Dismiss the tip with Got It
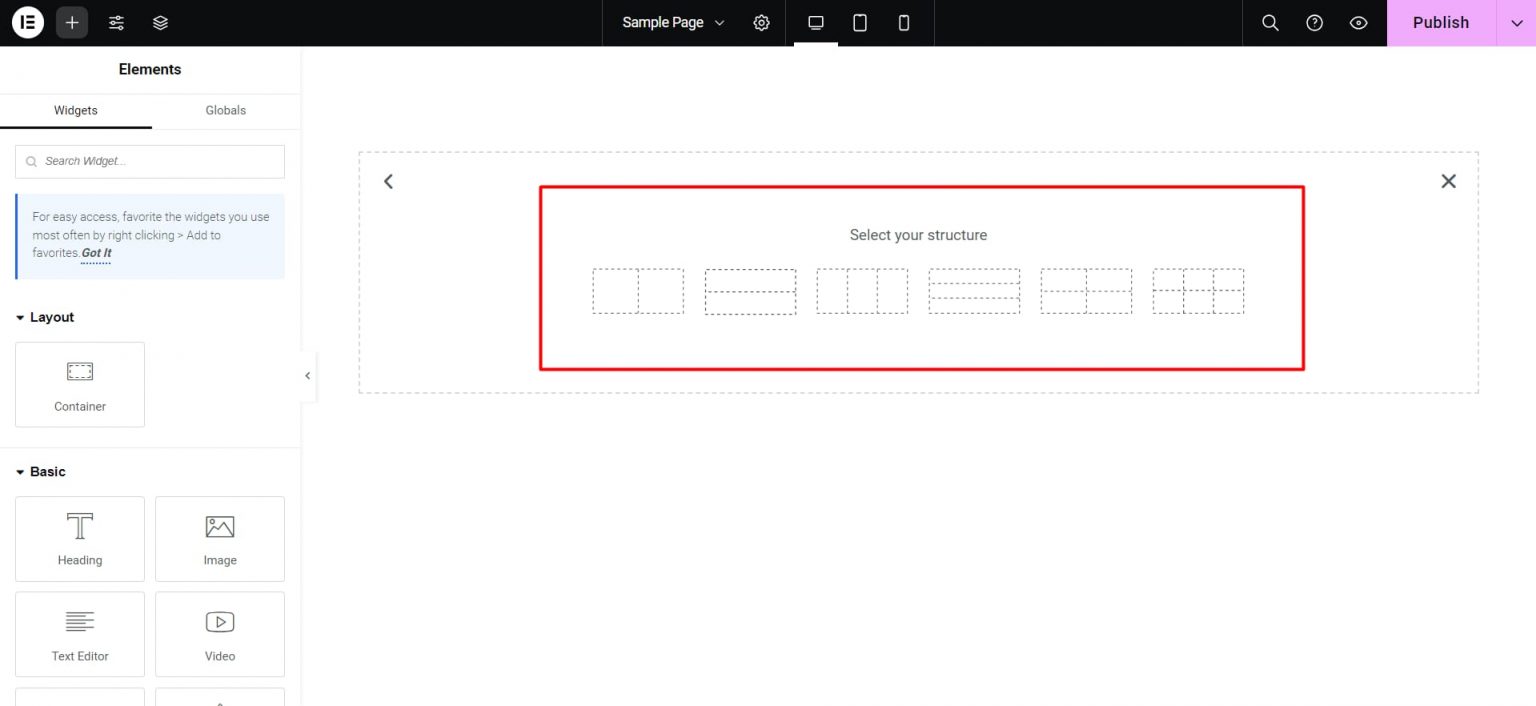Image resolution: width=1536 pixels, height=706 pixels. point(96,253)
